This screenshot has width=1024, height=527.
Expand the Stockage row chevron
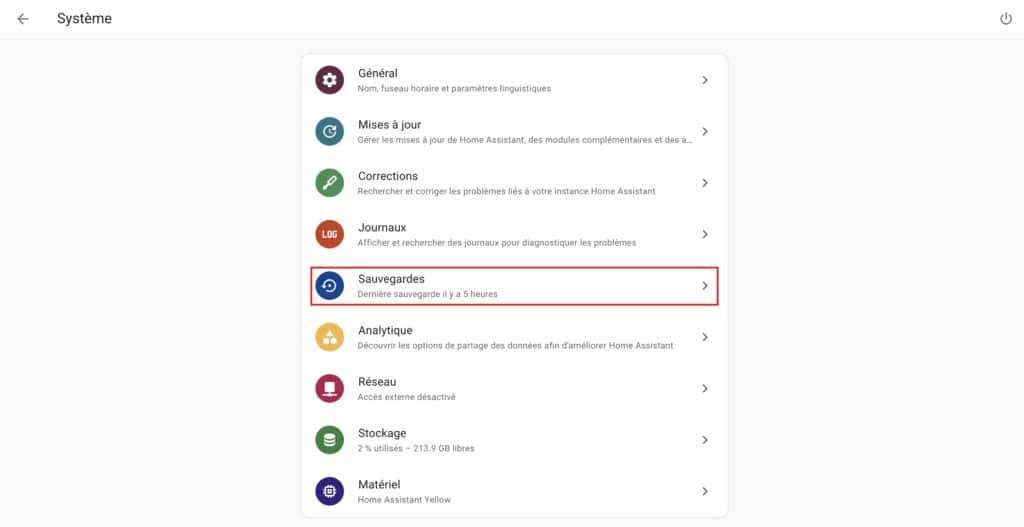click(x=705, y=440)
